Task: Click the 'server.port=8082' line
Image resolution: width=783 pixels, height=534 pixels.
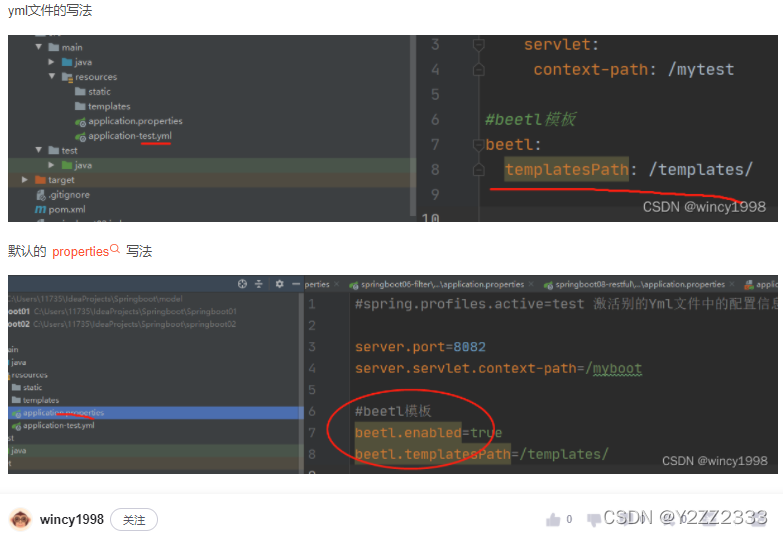Action: [420, 347]
